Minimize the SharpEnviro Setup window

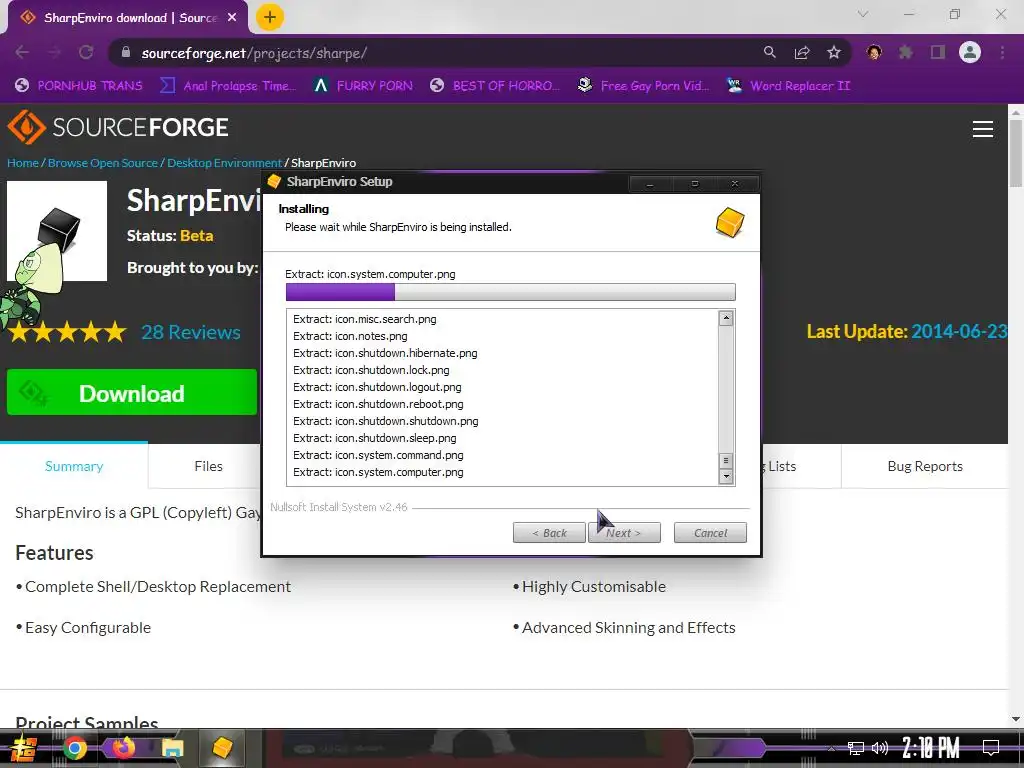click(650, 184)
